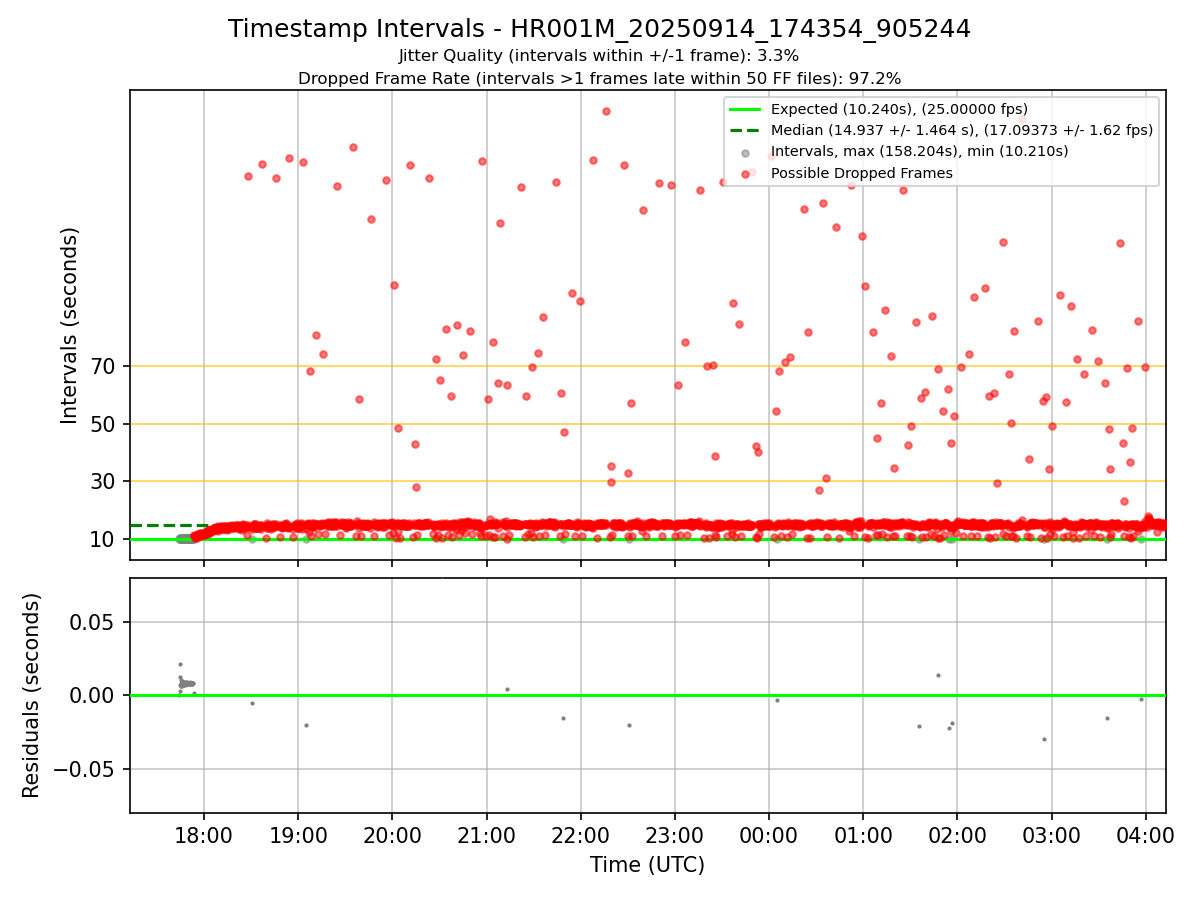
Task: Click the 23:00 x-axis tick label
Action: coord(675,835)
